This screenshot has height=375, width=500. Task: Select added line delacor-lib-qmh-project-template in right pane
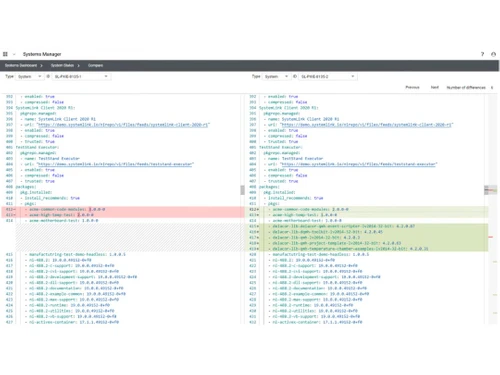point(367,243)
